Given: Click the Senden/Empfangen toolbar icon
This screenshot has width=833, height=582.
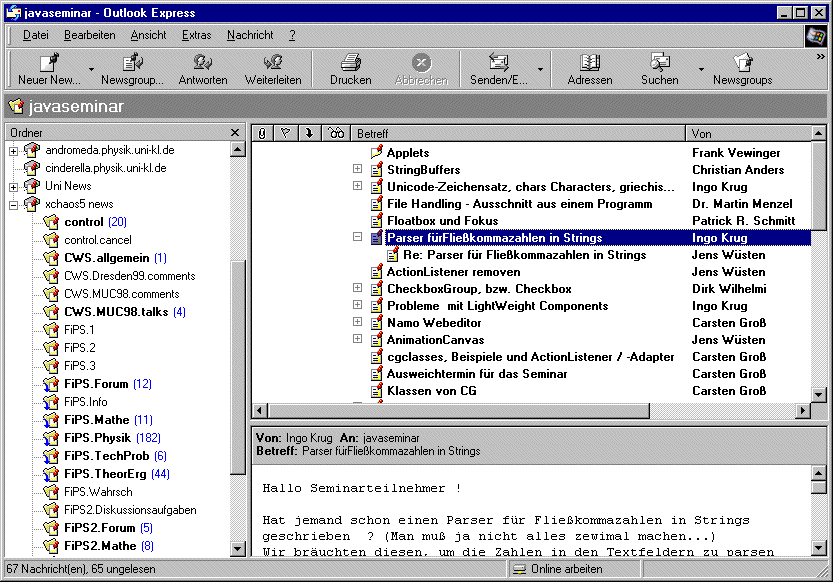Looking at the screenshot, I should coord(498,63).
